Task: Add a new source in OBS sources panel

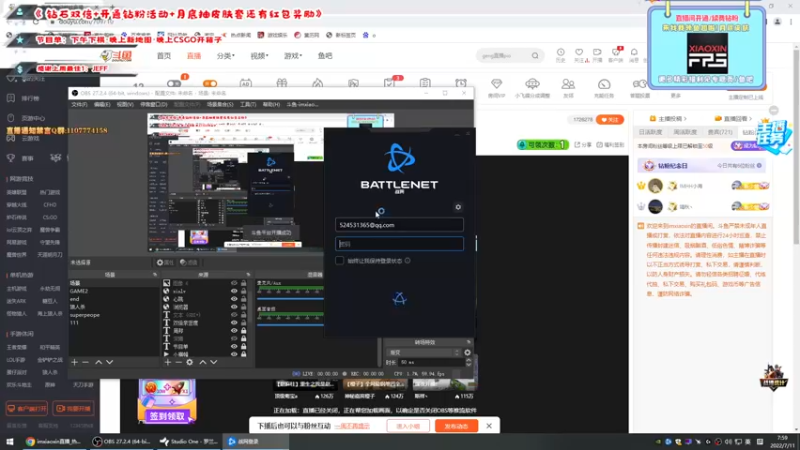Action: tap(168, 362)
